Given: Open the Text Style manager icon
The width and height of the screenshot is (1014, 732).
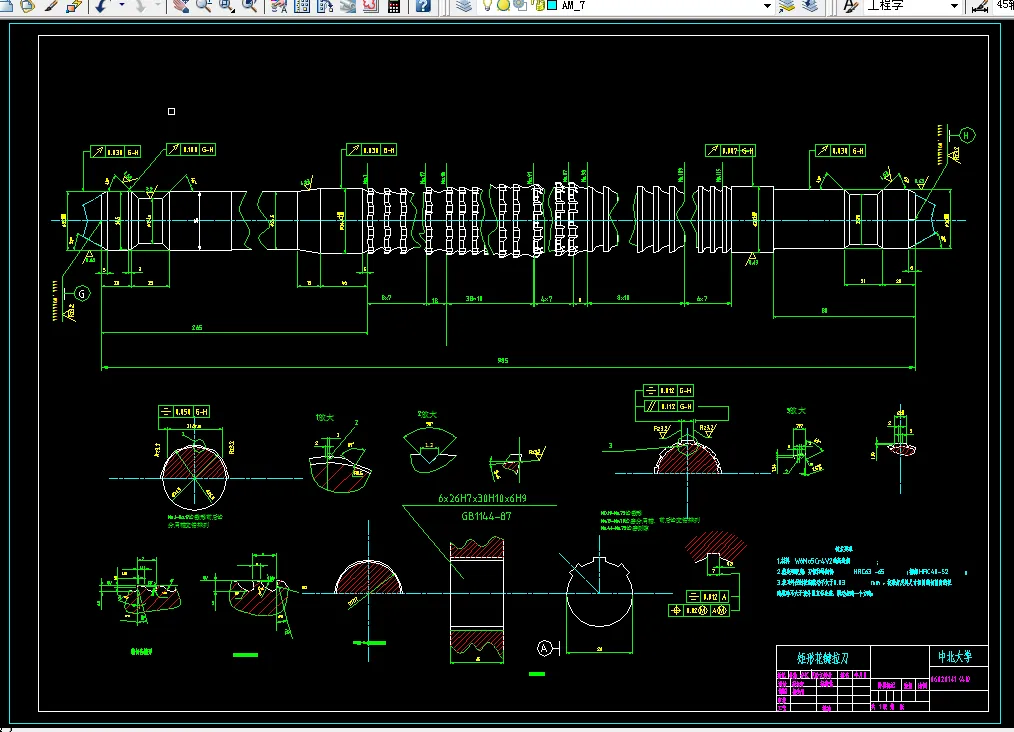Looking at the screenshot, I should point(850,6).
